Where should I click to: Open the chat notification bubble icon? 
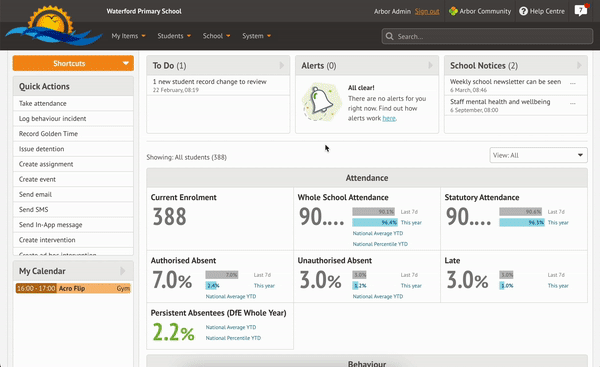pyautogui.click(x=581, y=10)
